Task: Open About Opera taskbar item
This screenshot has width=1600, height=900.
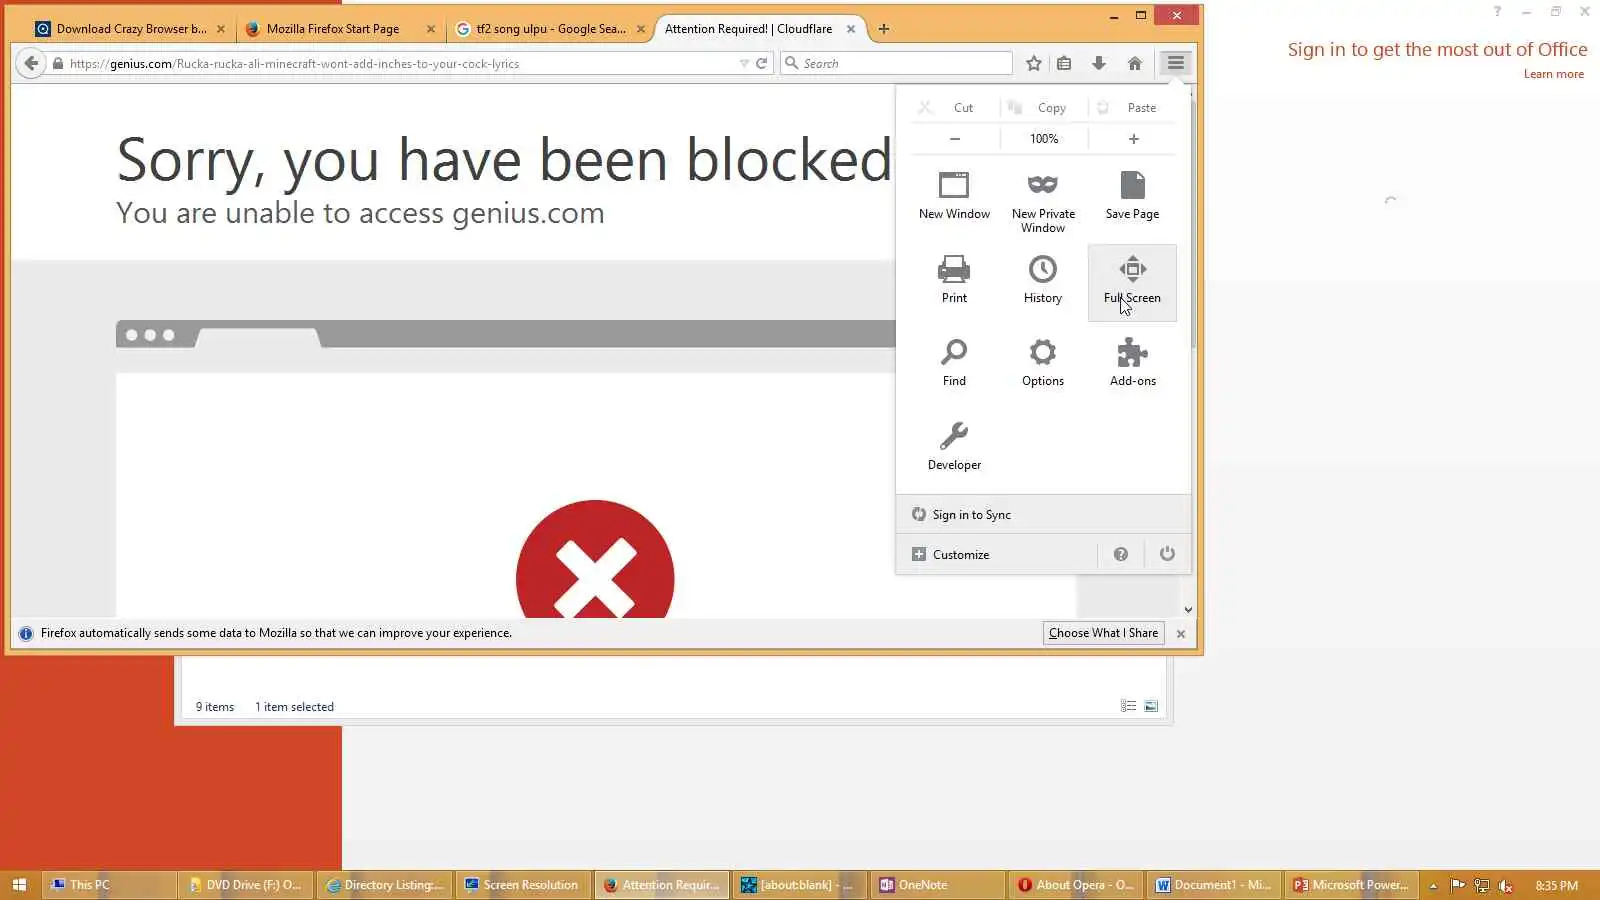Action: pyautogui.click(x=1076, y=885)
